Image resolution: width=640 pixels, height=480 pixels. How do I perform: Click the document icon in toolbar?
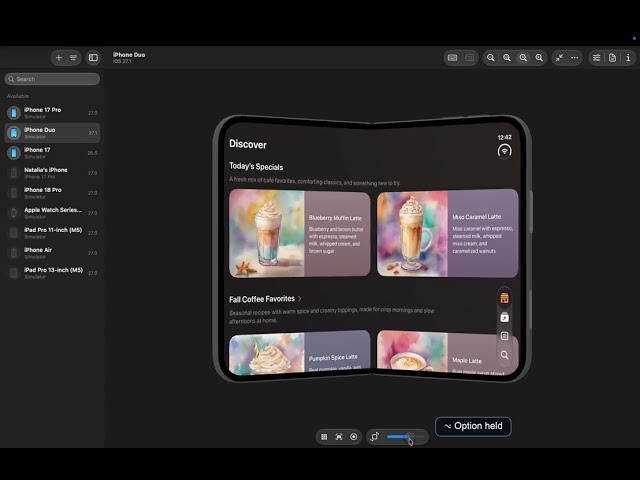pos(612,58)
